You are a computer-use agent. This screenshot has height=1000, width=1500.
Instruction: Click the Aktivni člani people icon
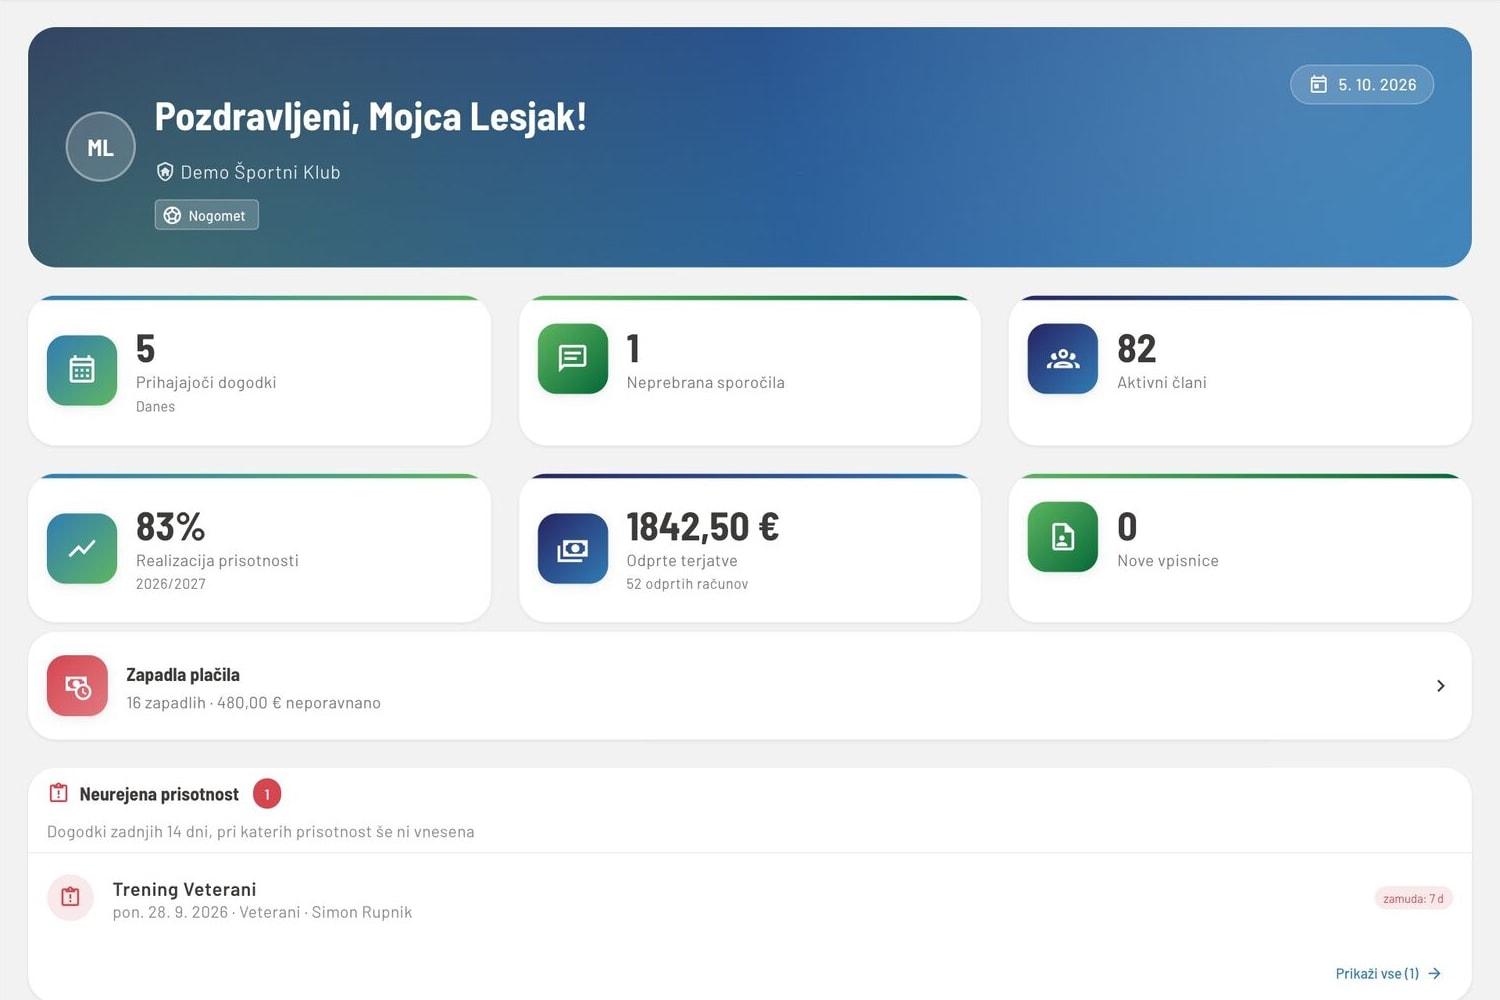click(x=1063, y=358)
